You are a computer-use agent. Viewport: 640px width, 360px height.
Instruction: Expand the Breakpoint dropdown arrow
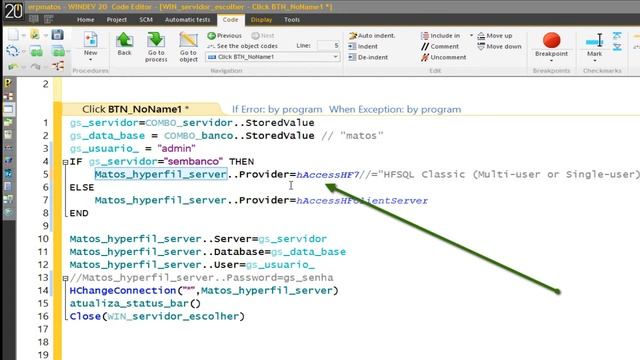551,61
